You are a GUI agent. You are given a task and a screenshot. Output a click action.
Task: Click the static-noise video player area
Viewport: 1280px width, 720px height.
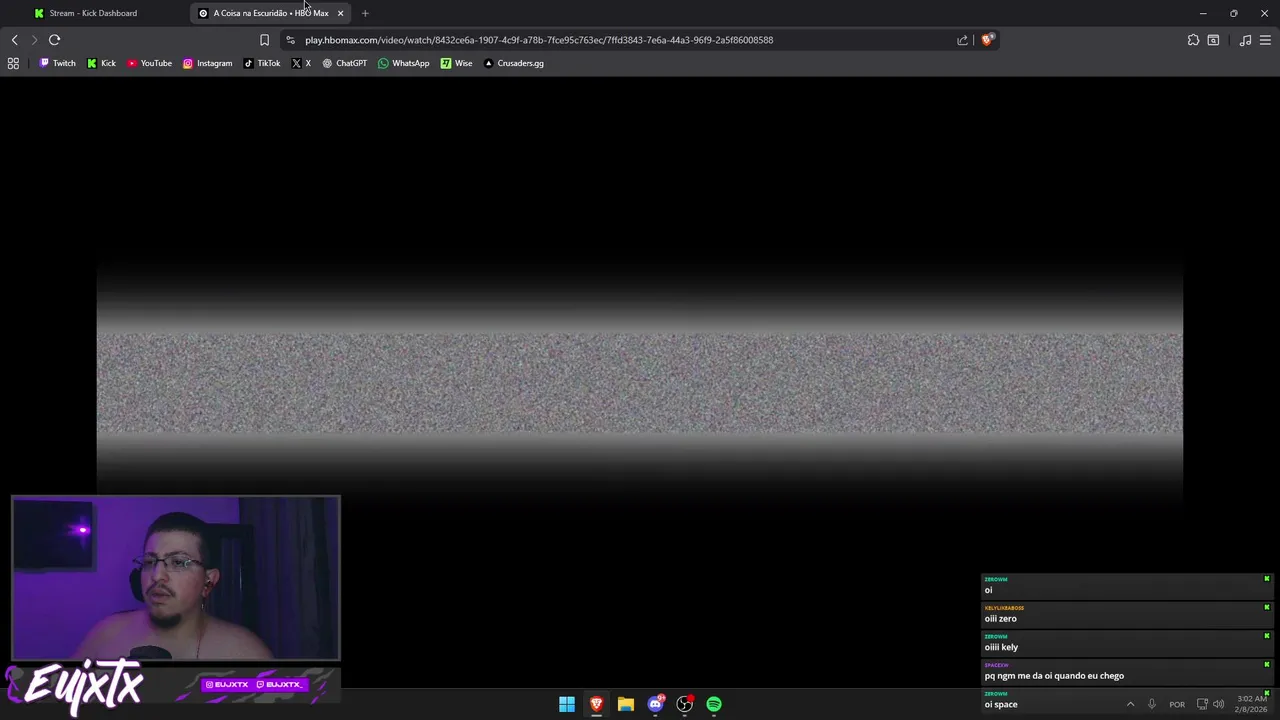[x=640, y=382]
